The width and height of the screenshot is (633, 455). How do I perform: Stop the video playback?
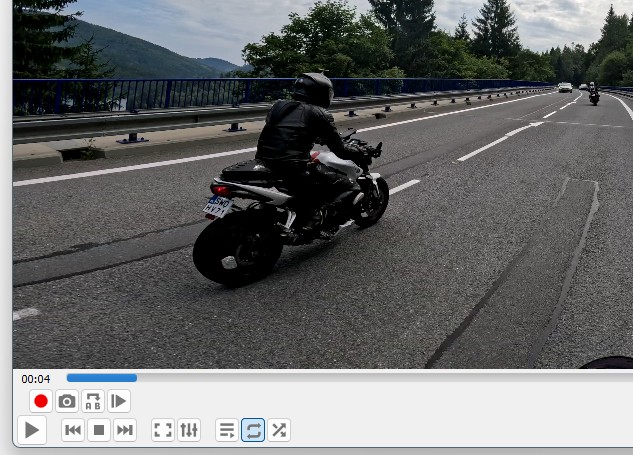tap(99, 430)
